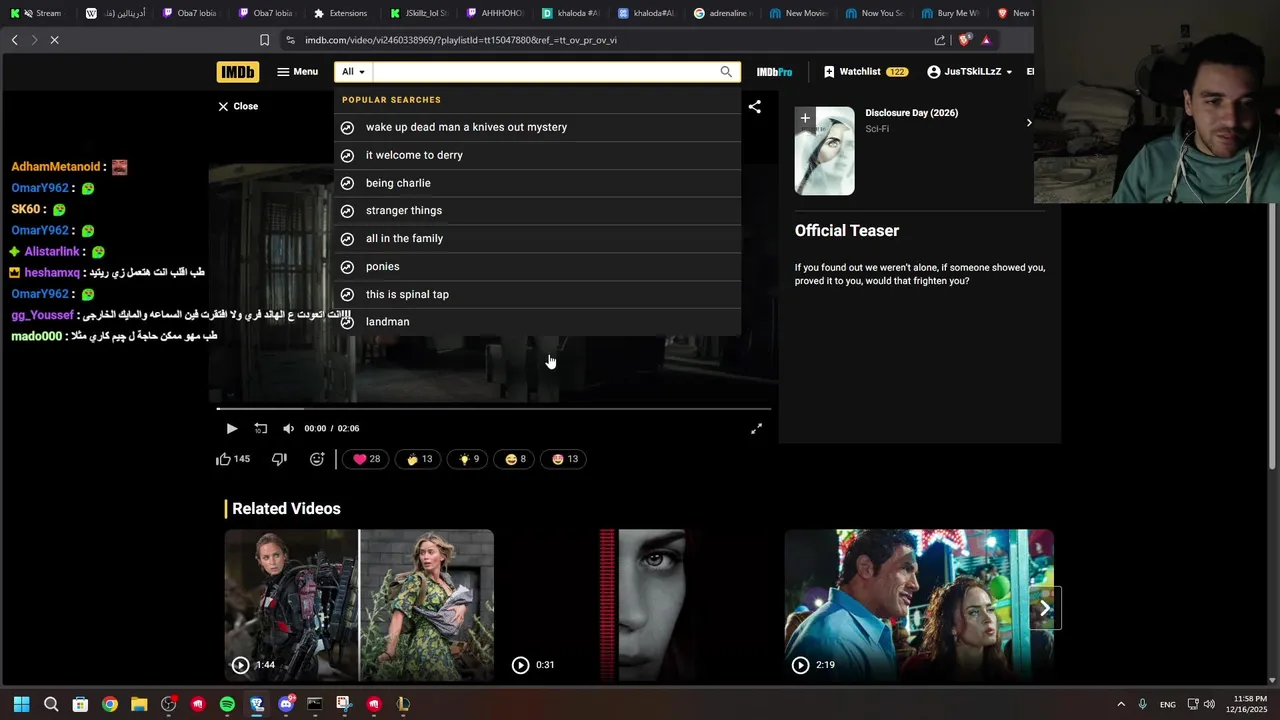The image size is (1280, 720).
Task: Open volume control in system tray
Action: coord(1209,704)
